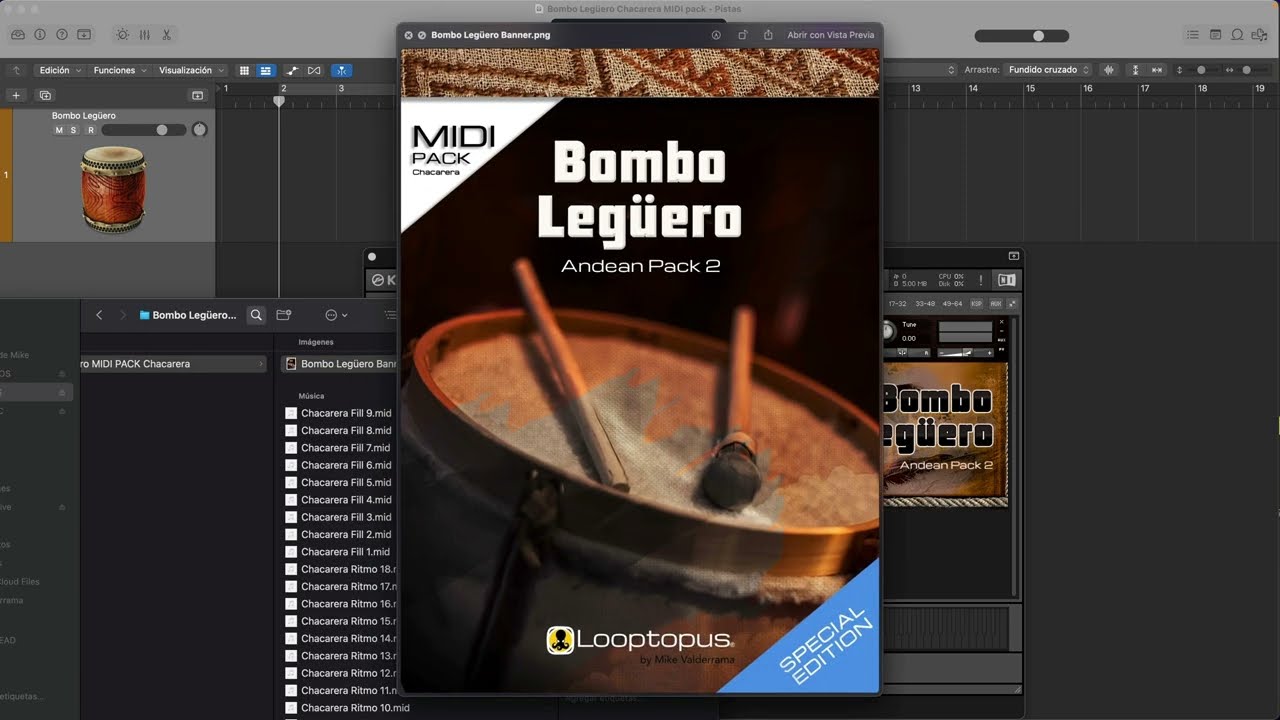This screenshot has height=720, width=1280.
Task: Select Chacarera Fill 1.mid file
Action: [x=339, y=552]
